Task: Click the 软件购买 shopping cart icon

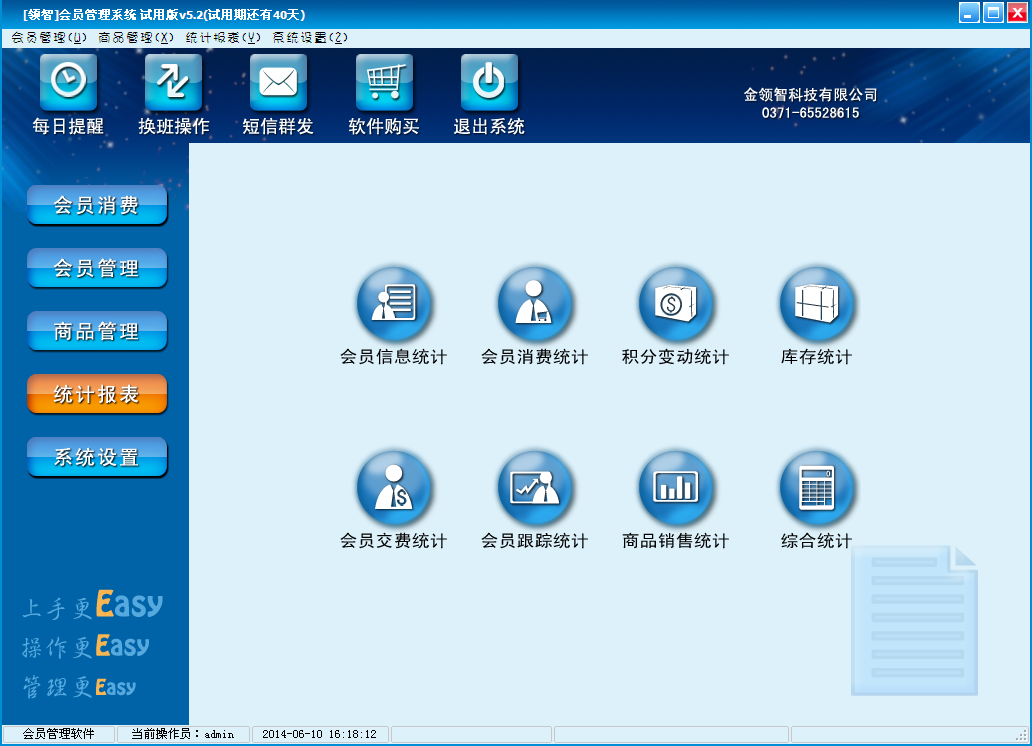Action: 384,82
